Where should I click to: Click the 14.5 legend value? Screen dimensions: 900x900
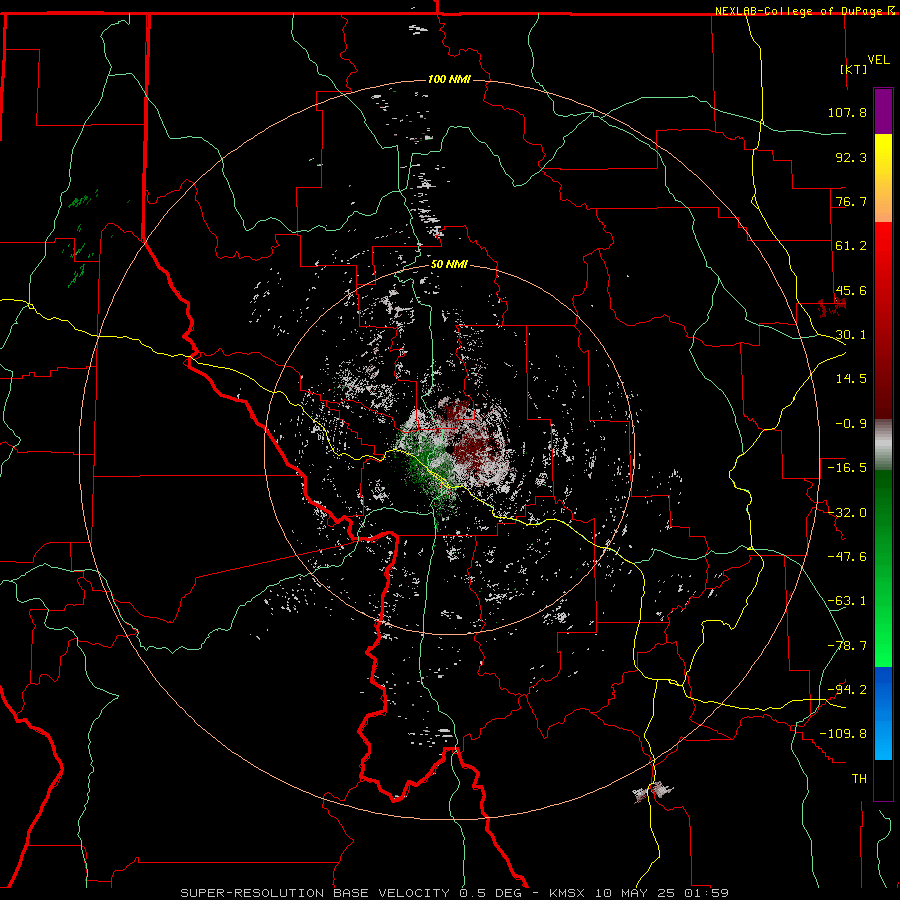click(x=851, y=379)
